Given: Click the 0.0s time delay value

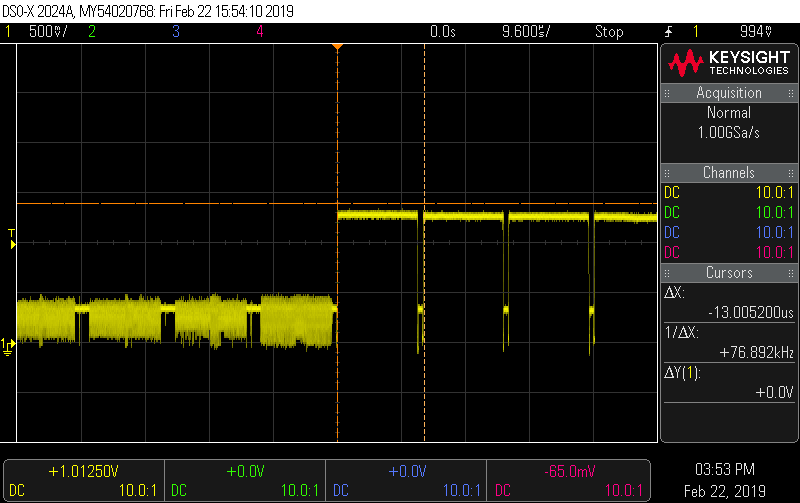Looking at the screenshot, I should 443,32.
